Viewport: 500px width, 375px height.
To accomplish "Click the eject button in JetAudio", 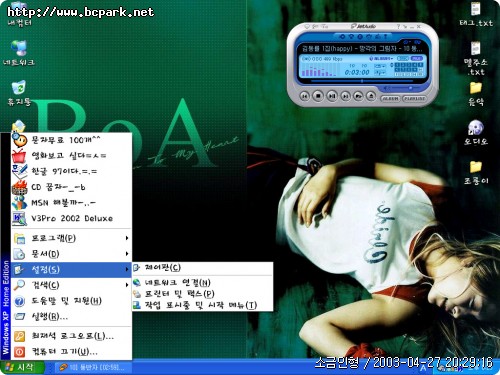I will click(371, 96).
